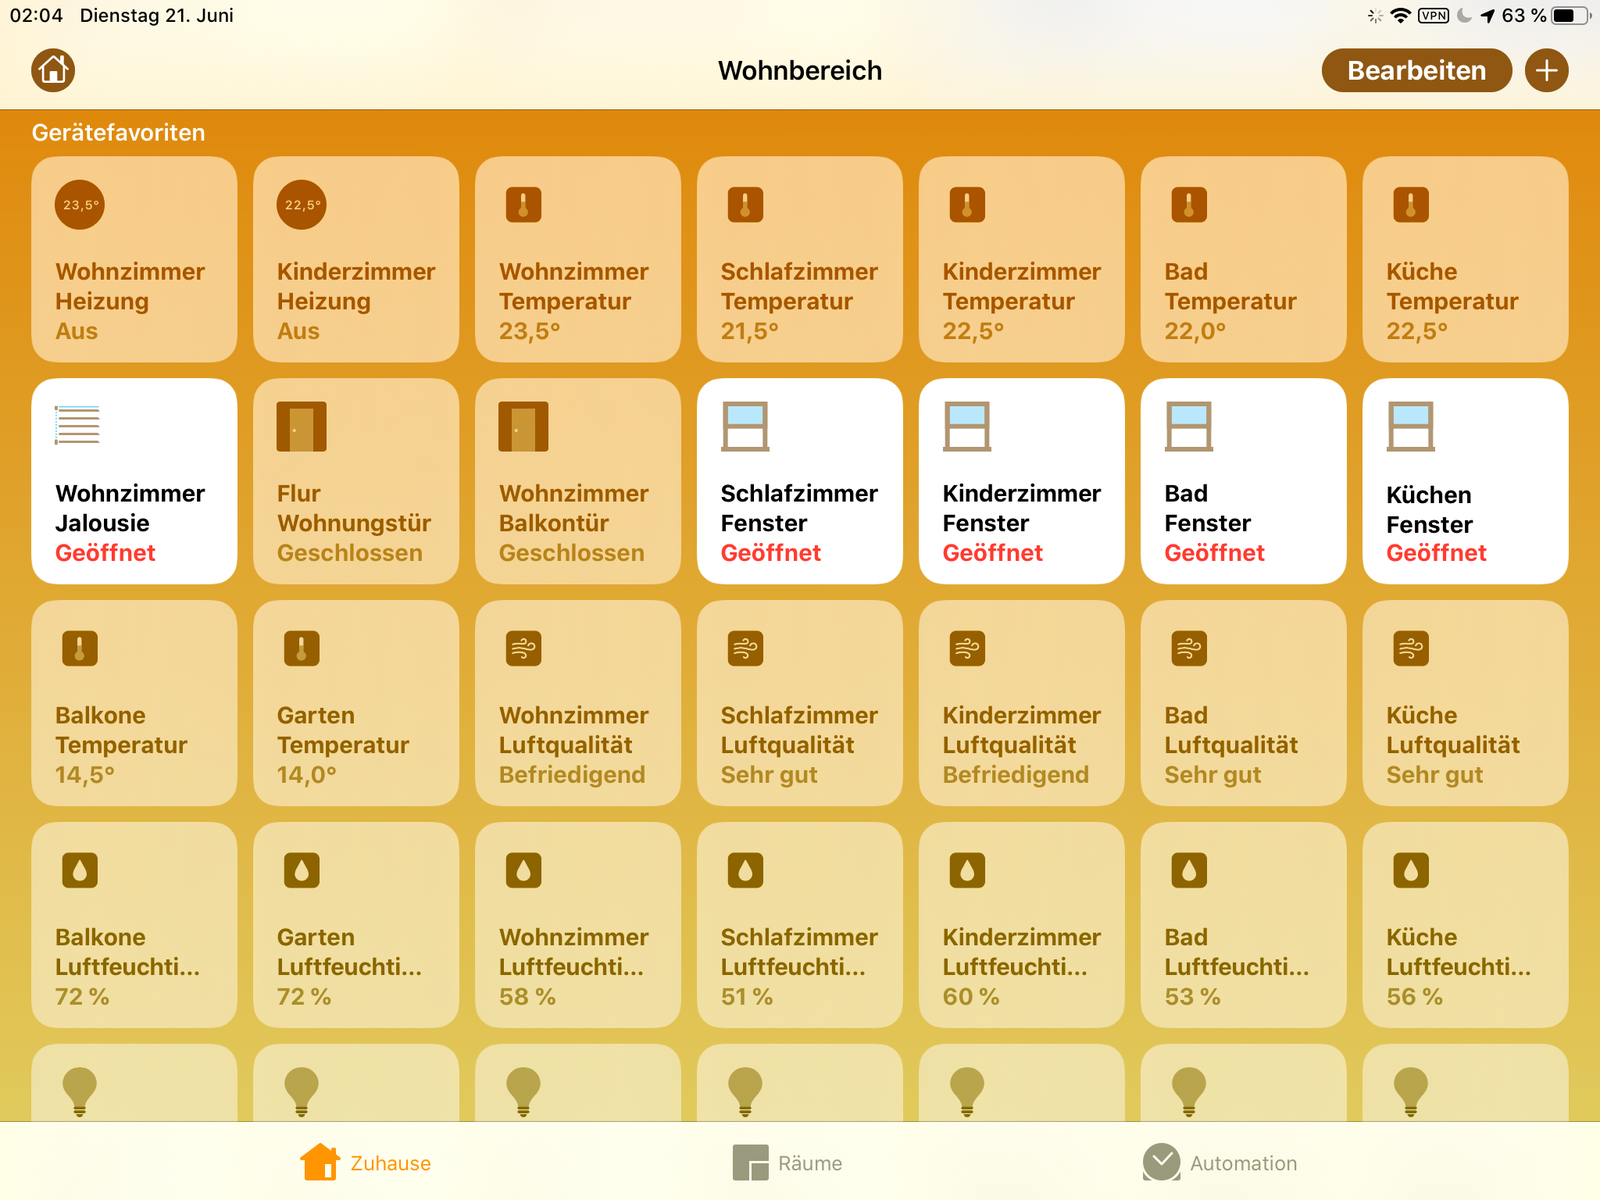Screen dimensions: 1600x1200
Task: Tap the Bearbeiten button
Action: (x=1415, y=70)
